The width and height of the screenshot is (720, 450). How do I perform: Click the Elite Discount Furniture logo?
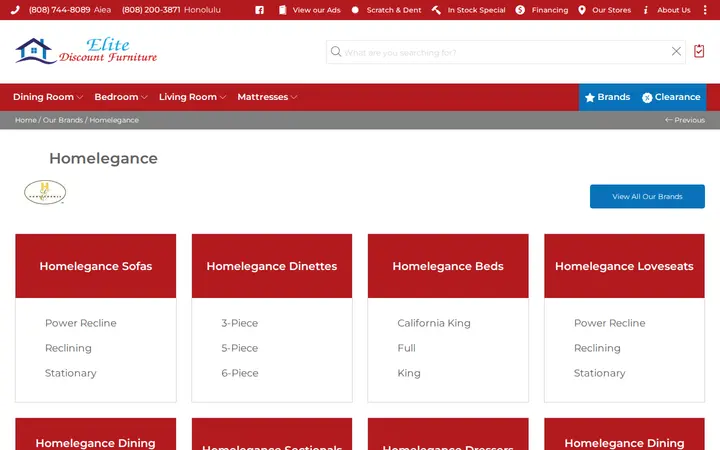pyautogui.click(x=86, y=51)
